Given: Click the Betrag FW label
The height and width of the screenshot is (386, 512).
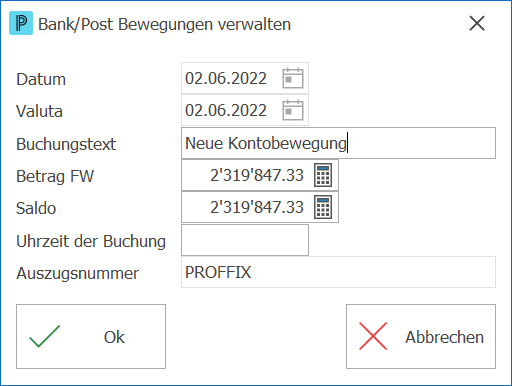Looking at the screenshot, I should (55, 176).
